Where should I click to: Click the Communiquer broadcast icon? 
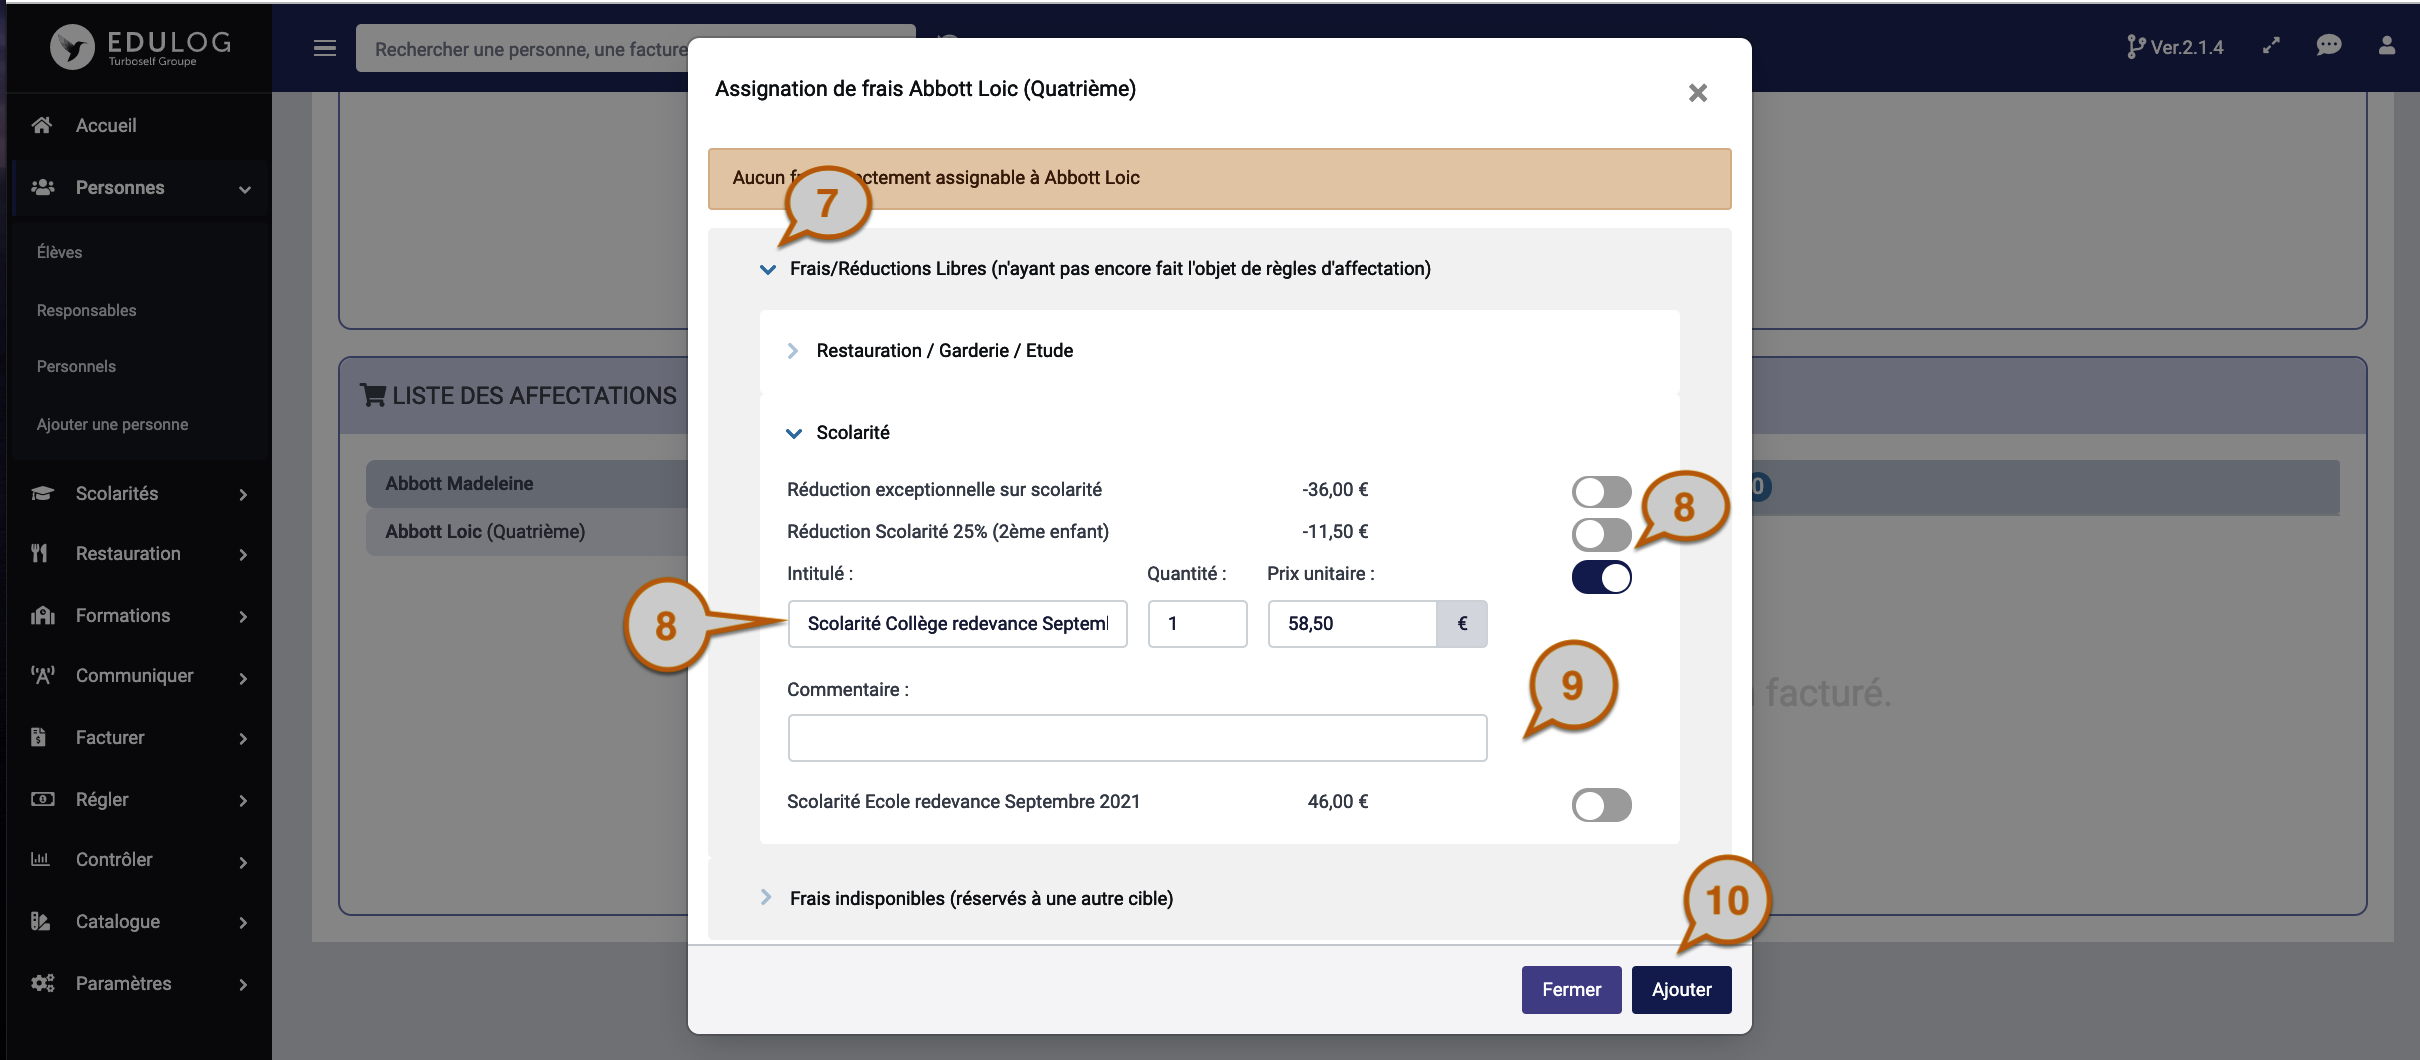tap(42, 675)
